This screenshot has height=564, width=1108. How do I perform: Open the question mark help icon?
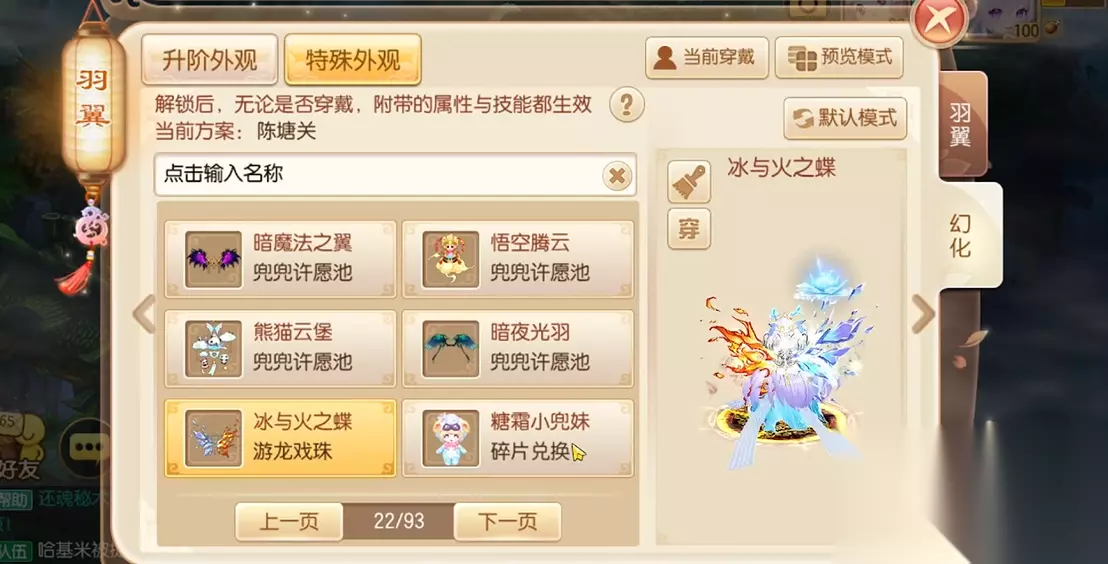point(627,105)
